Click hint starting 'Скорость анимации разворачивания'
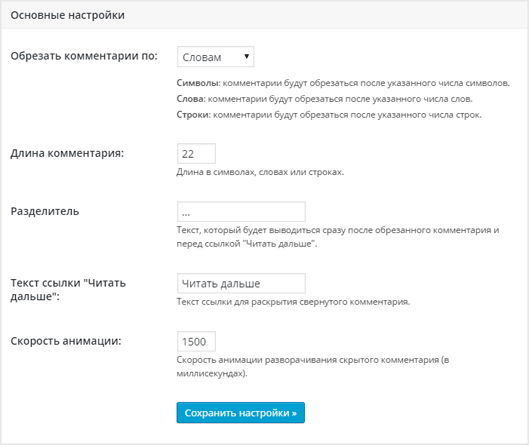 [x=313, y=367]
